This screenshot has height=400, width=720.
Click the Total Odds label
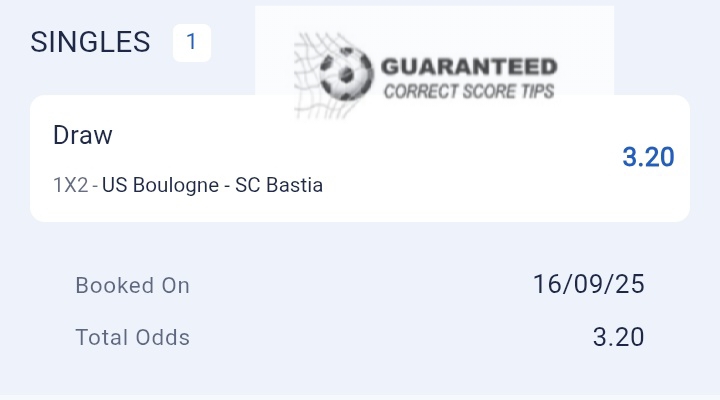tap(132, 337)
